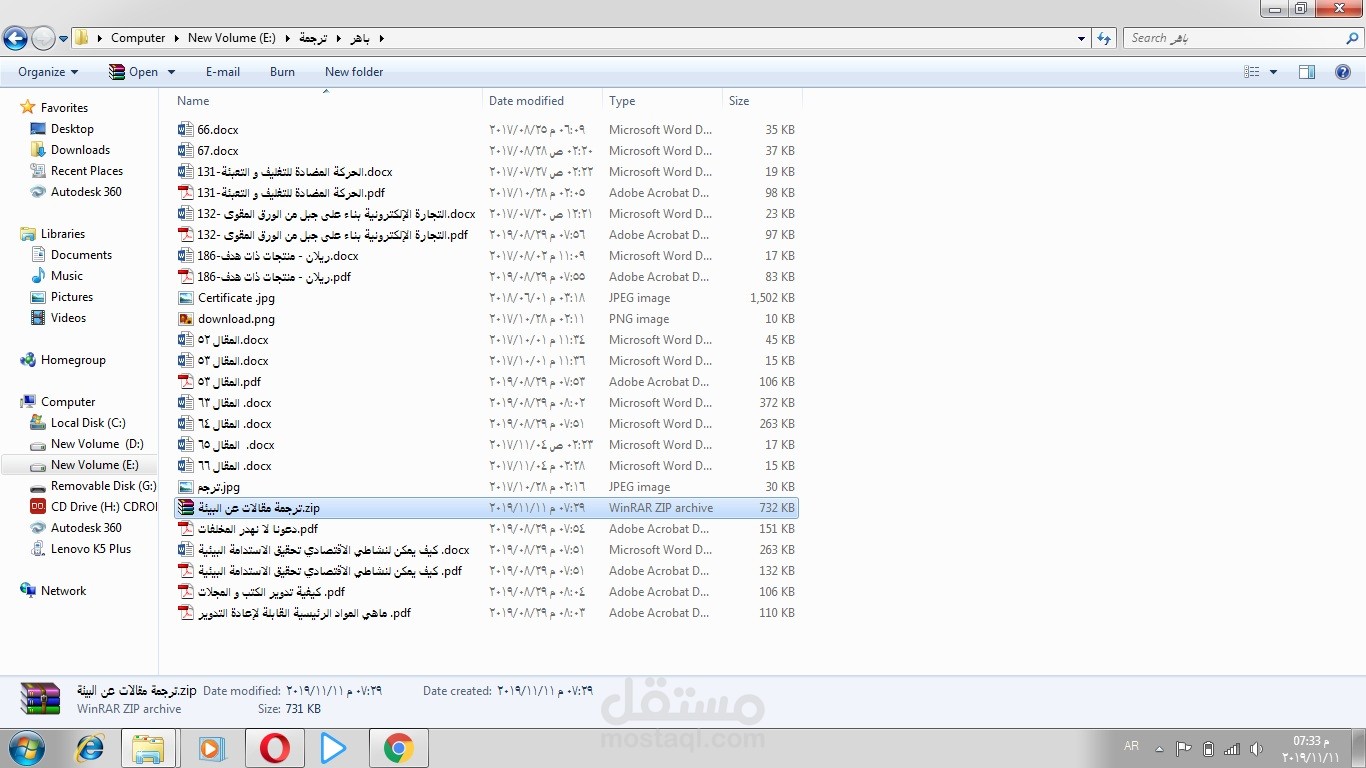Select Homegroup in the navigation pane
The width and height of the screenshot is (1366, 768).
point(73,360)
